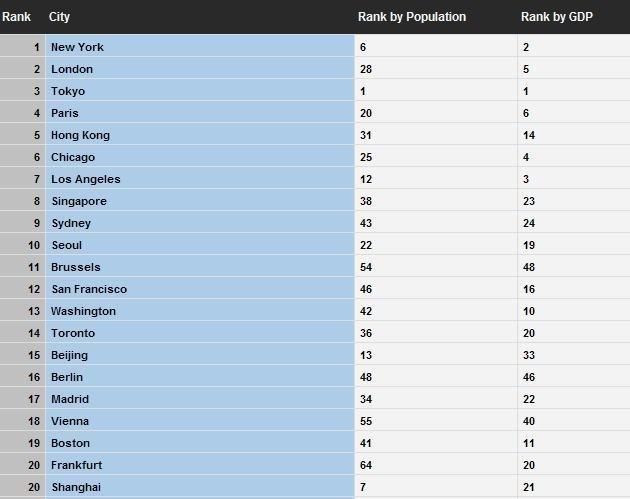Click the Beijing city cell

click(200, 354)
